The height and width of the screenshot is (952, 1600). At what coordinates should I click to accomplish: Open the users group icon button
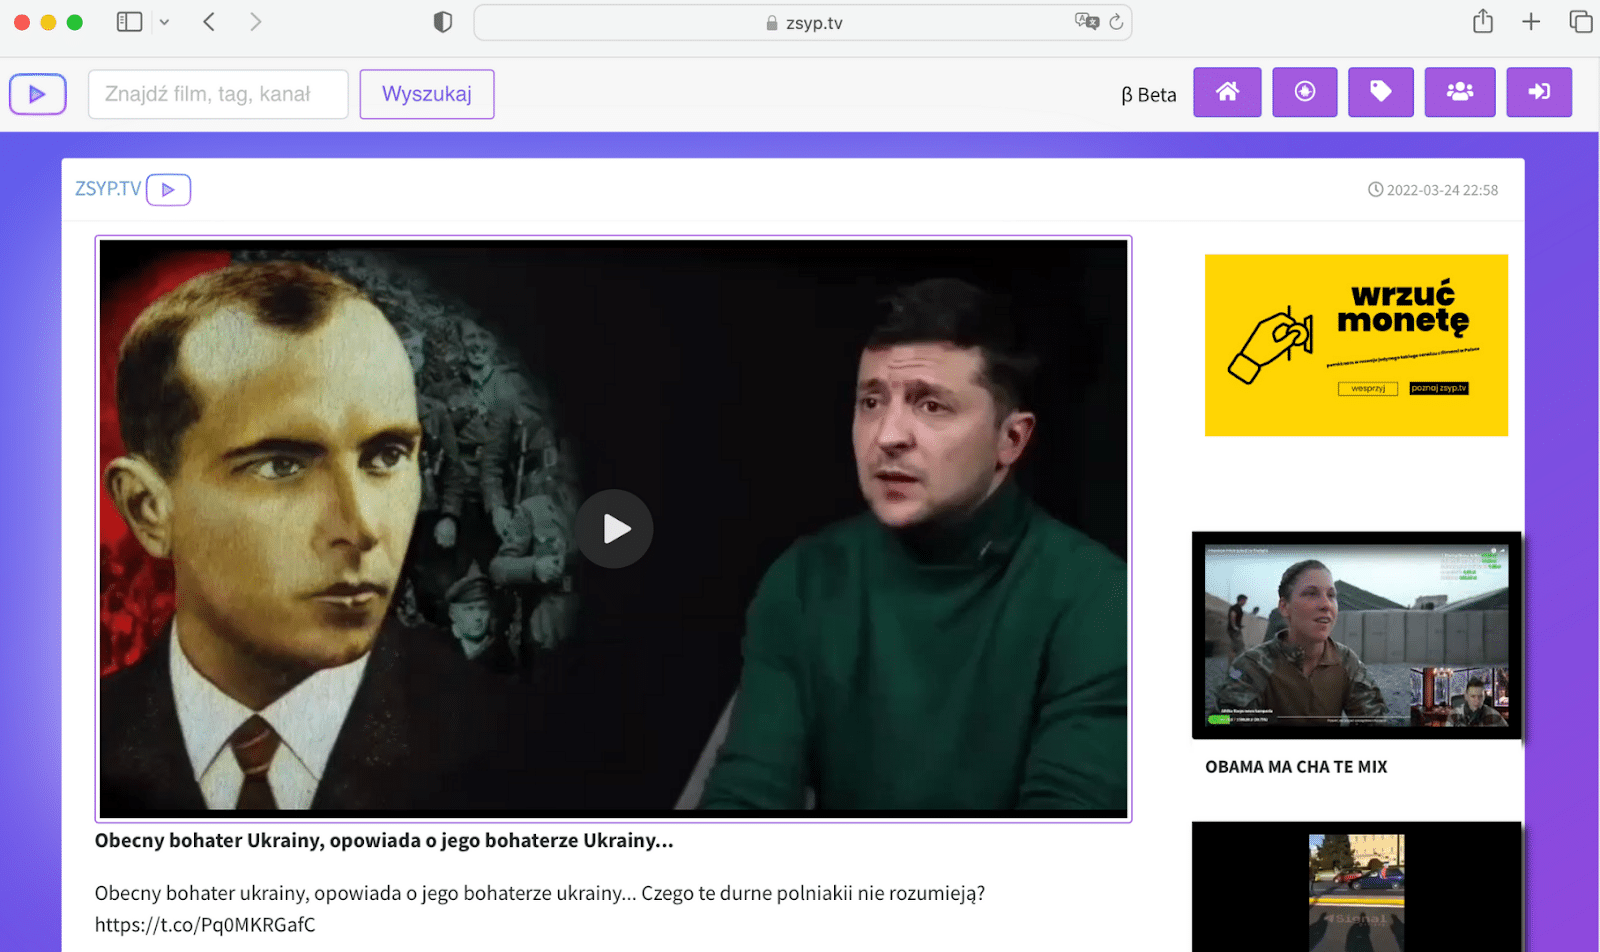click(1459, 93)
